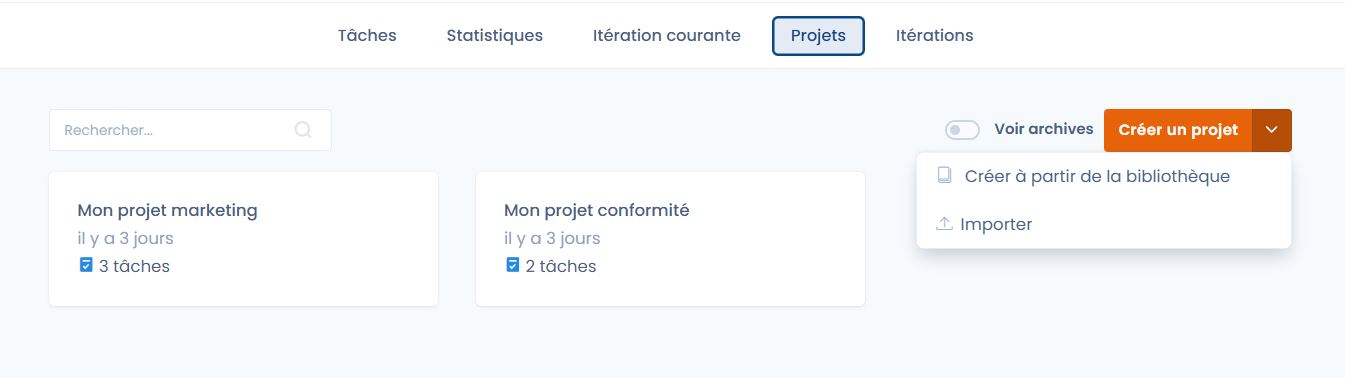Open the Statistiques tab
The image size is (1345, 378).
pyautogui.click(x=495, y=36)
